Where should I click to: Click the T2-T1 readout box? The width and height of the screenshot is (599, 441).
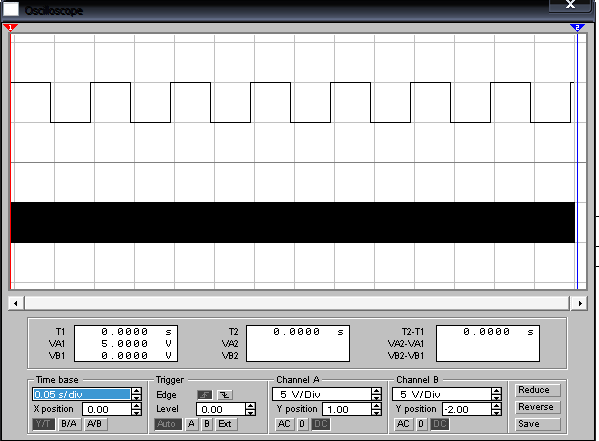point(488,344)
